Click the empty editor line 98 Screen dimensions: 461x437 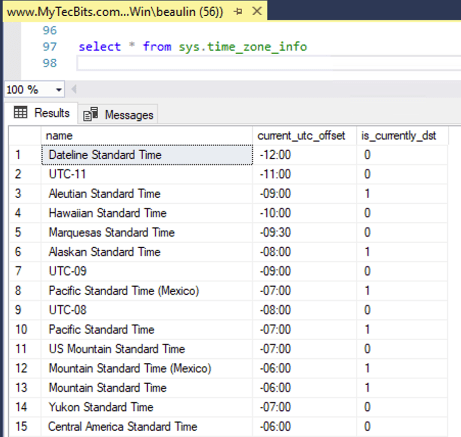tap(269, 63)
